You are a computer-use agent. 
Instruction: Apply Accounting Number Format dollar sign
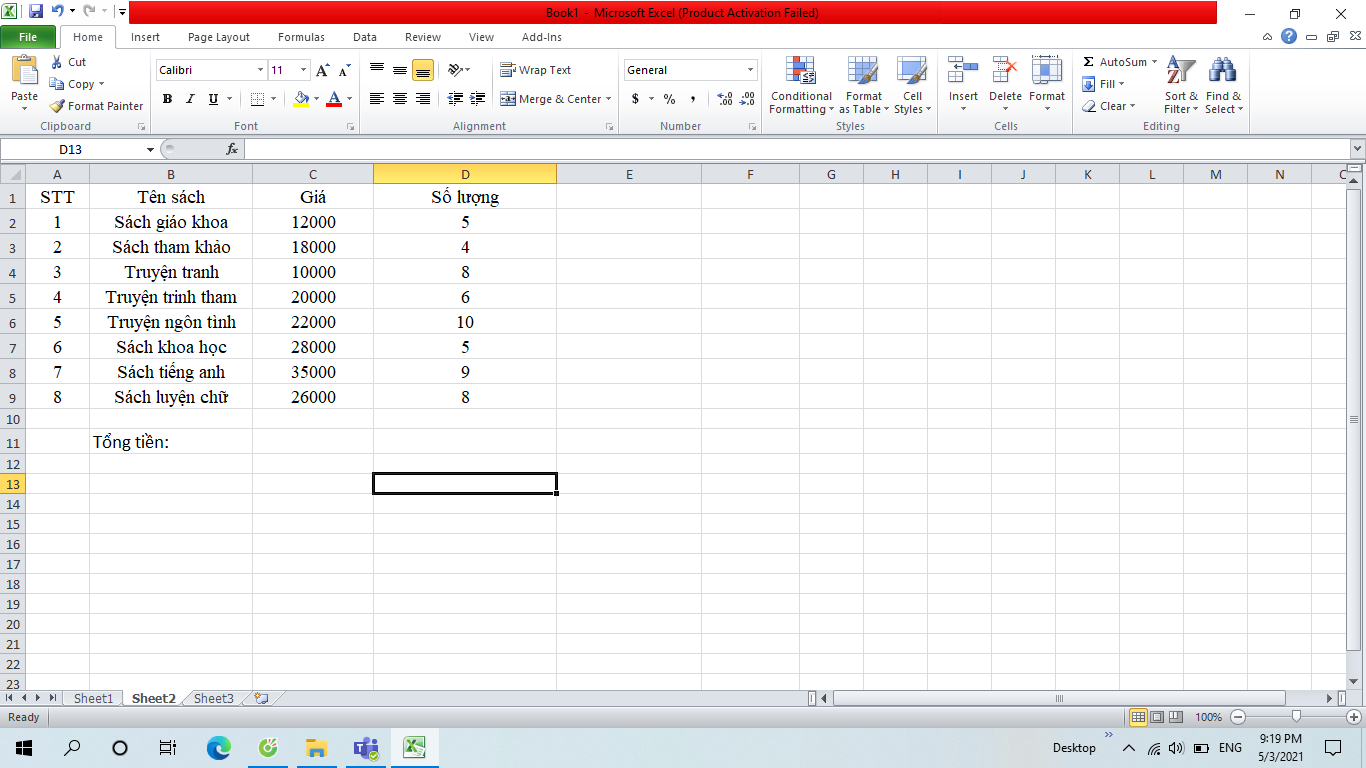[635, 99]
